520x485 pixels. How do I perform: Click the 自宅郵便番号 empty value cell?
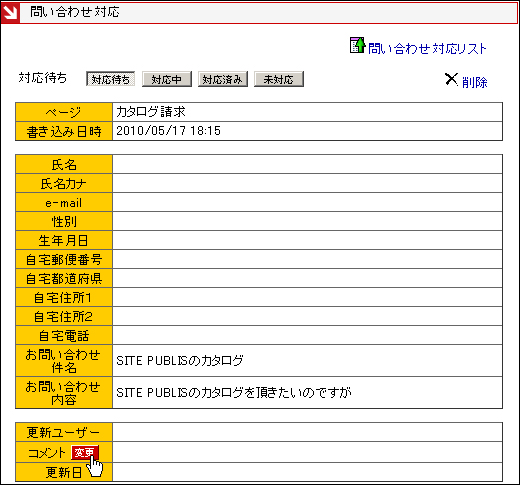[307, 259]
